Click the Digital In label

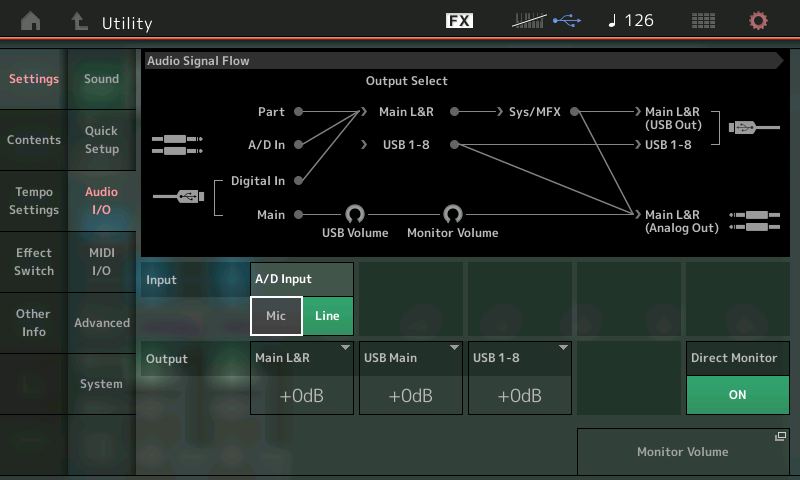tap(258, 181)
